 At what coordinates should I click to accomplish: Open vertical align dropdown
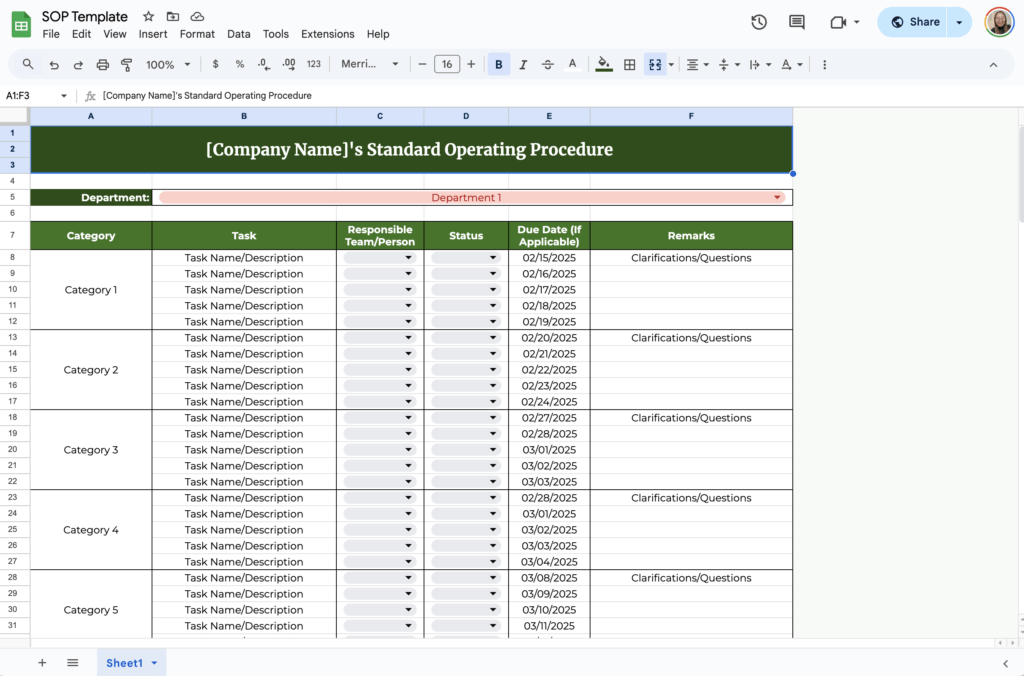(x=728, y=64)
